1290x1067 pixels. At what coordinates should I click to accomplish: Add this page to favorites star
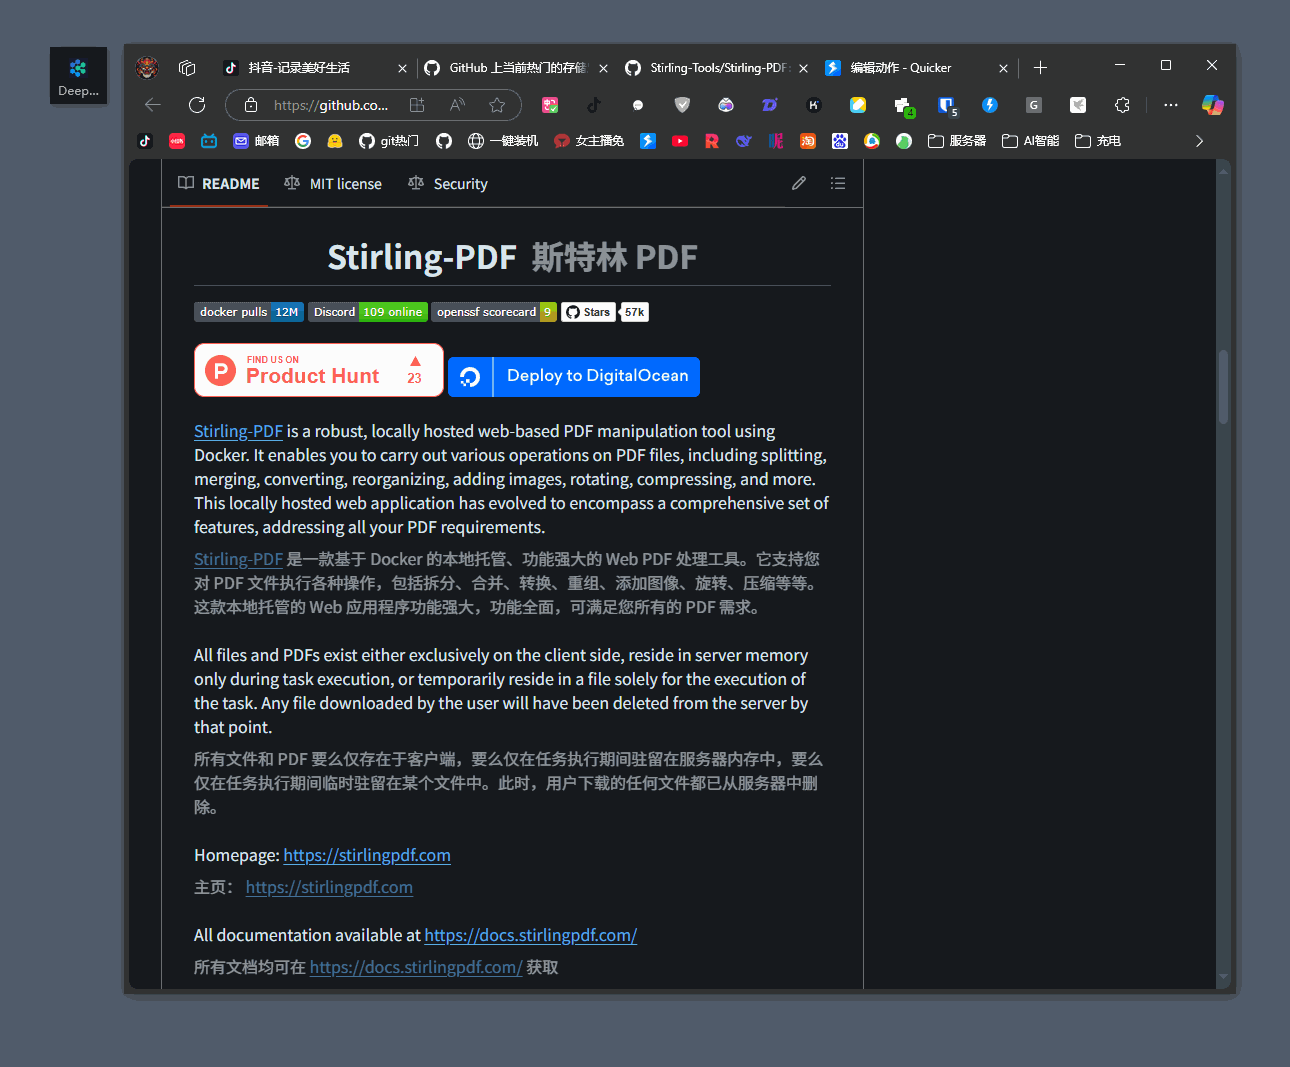(497, 105)
